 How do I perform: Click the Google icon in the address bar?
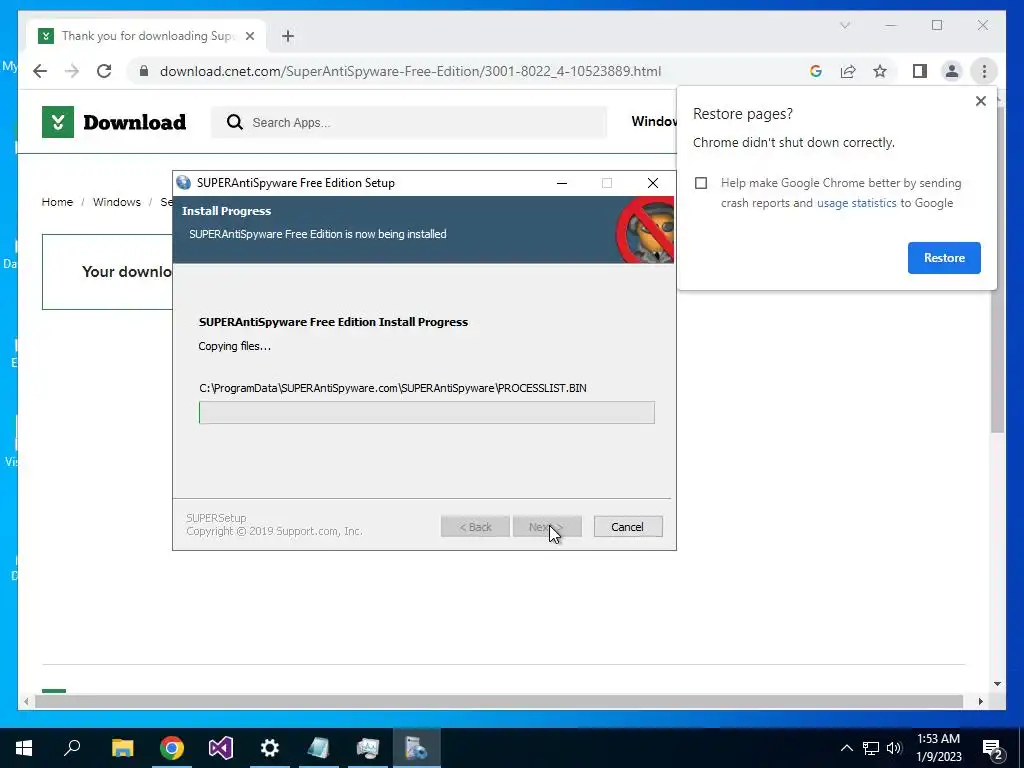[816, 71]
